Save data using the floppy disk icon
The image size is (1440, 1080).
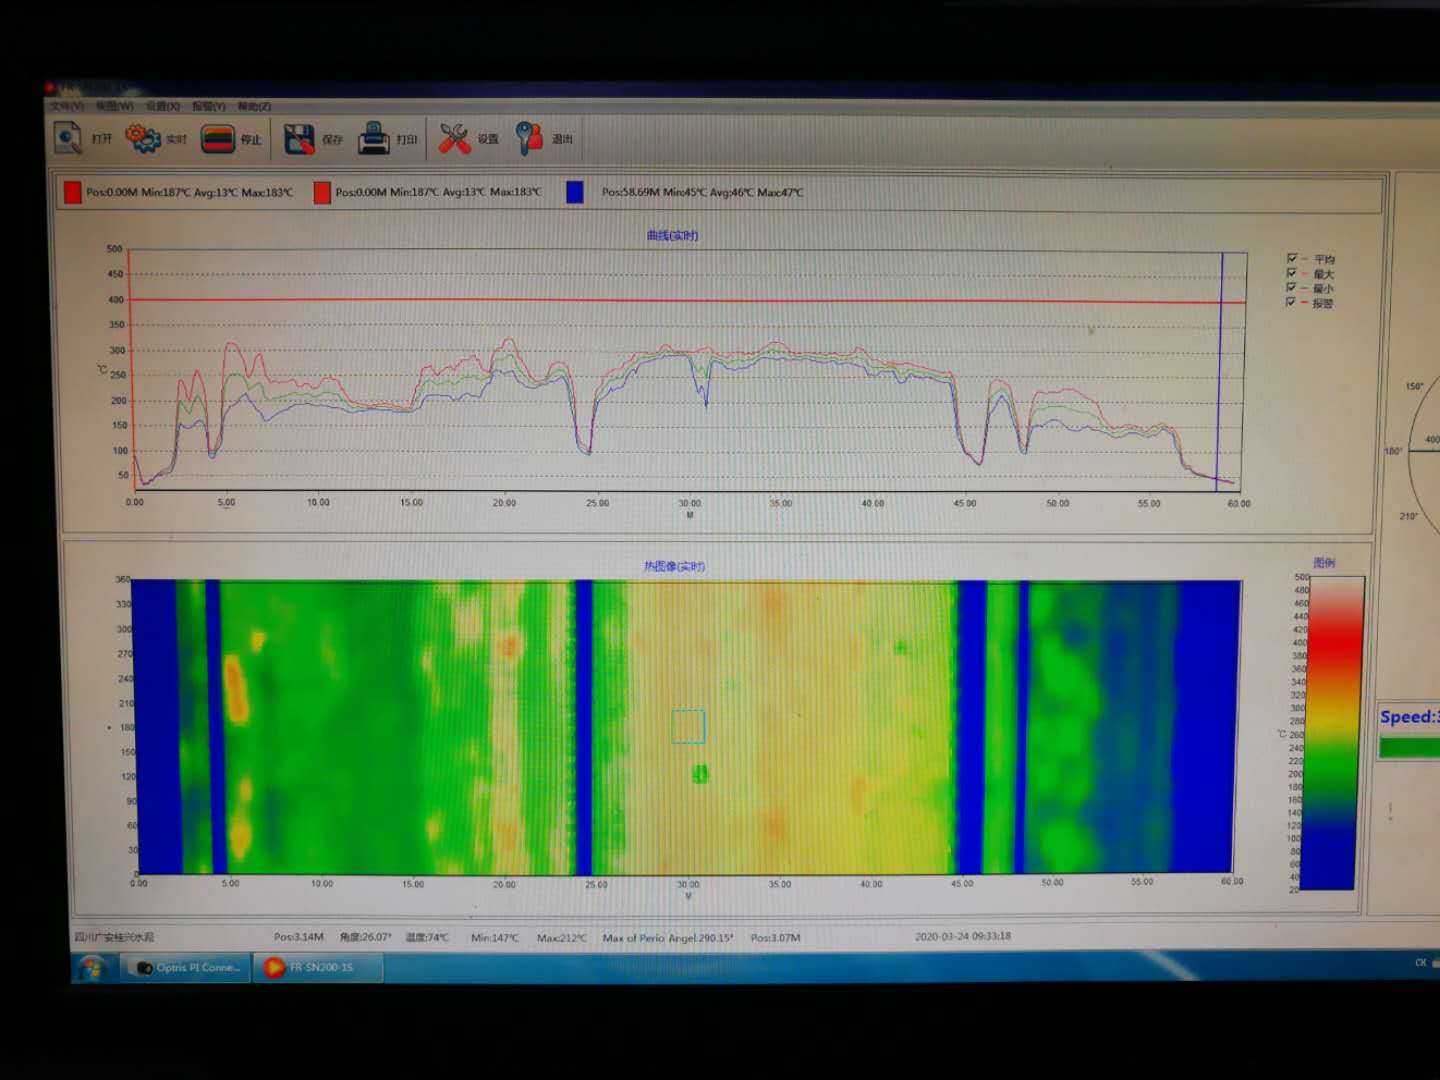coord(299,139)
